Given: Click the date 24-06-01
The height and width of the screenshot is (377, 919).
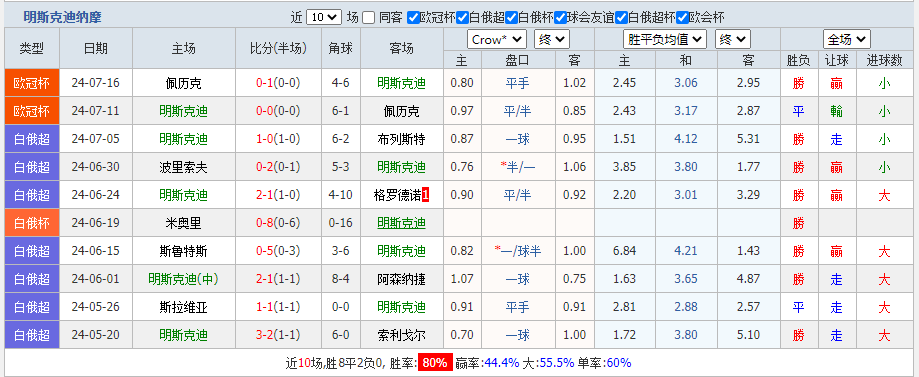Looking at the screenshot, I should coord(96,279).
